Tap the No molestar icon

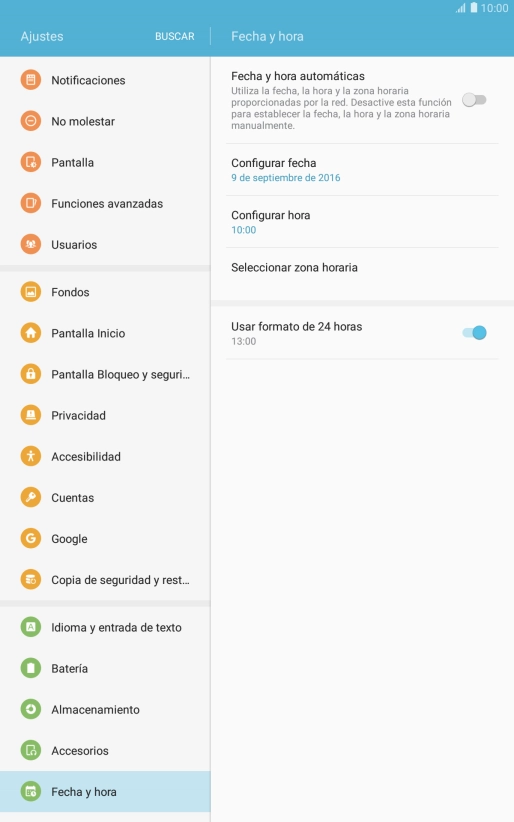(30, 121)
